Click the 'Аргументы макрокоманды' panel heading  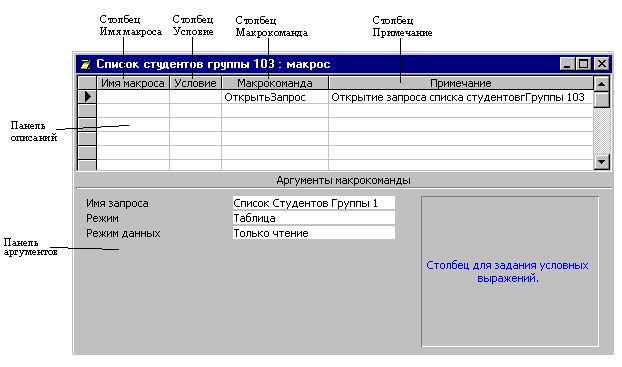click(343, 180)
